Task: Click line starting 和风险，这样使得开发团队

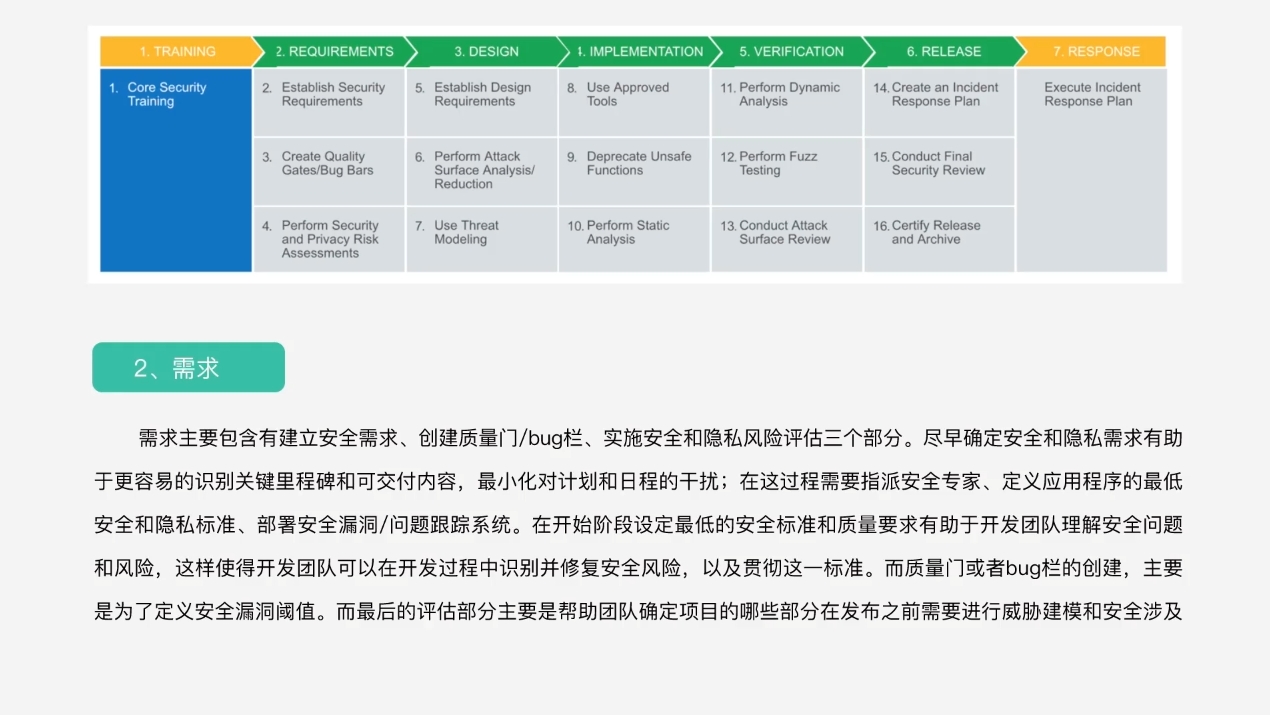Action: click(639, 568)
